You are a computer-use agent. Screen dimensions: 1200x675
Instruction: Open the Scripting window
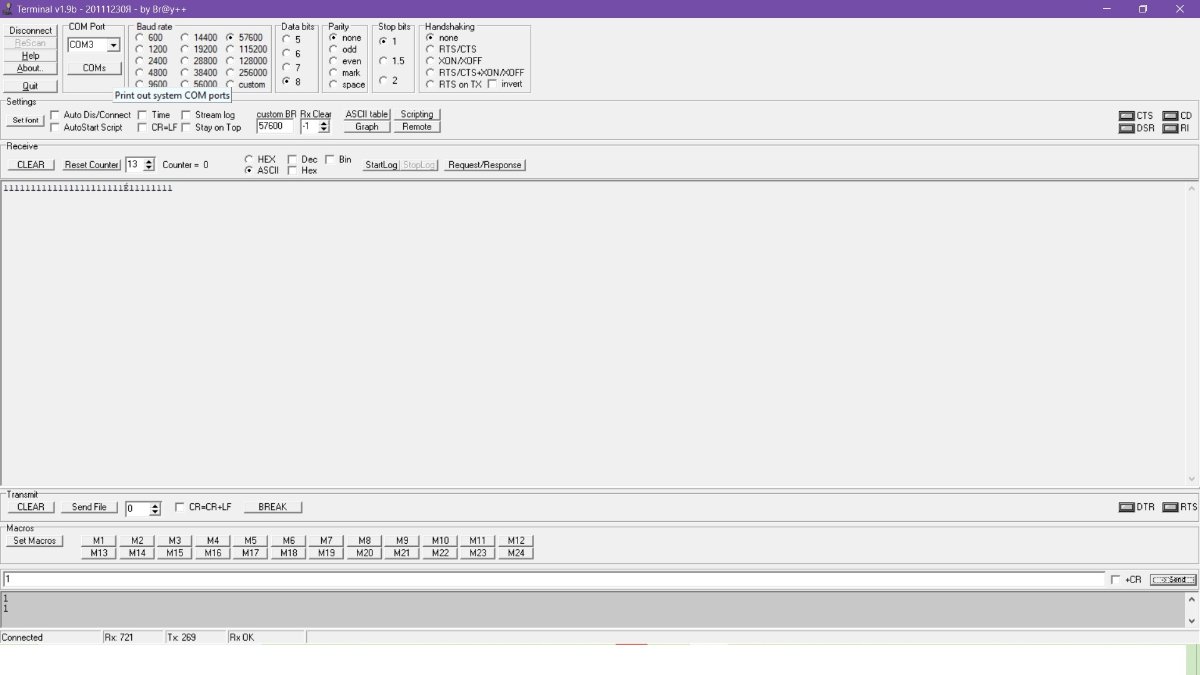coord(417,114)
